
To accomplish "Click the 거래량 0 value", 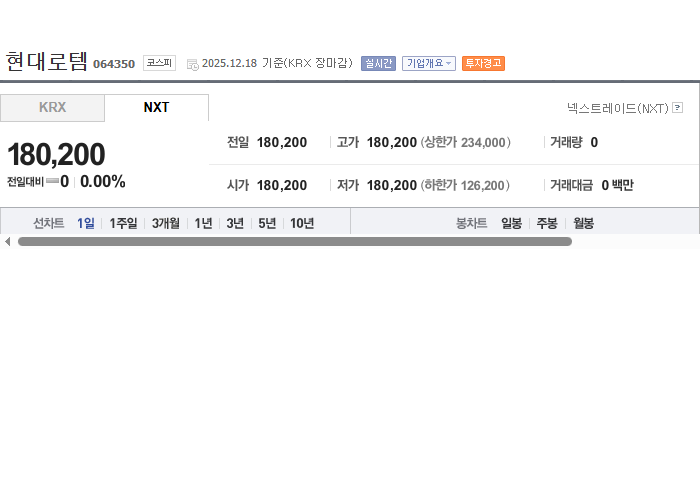I will coord(594,142).
